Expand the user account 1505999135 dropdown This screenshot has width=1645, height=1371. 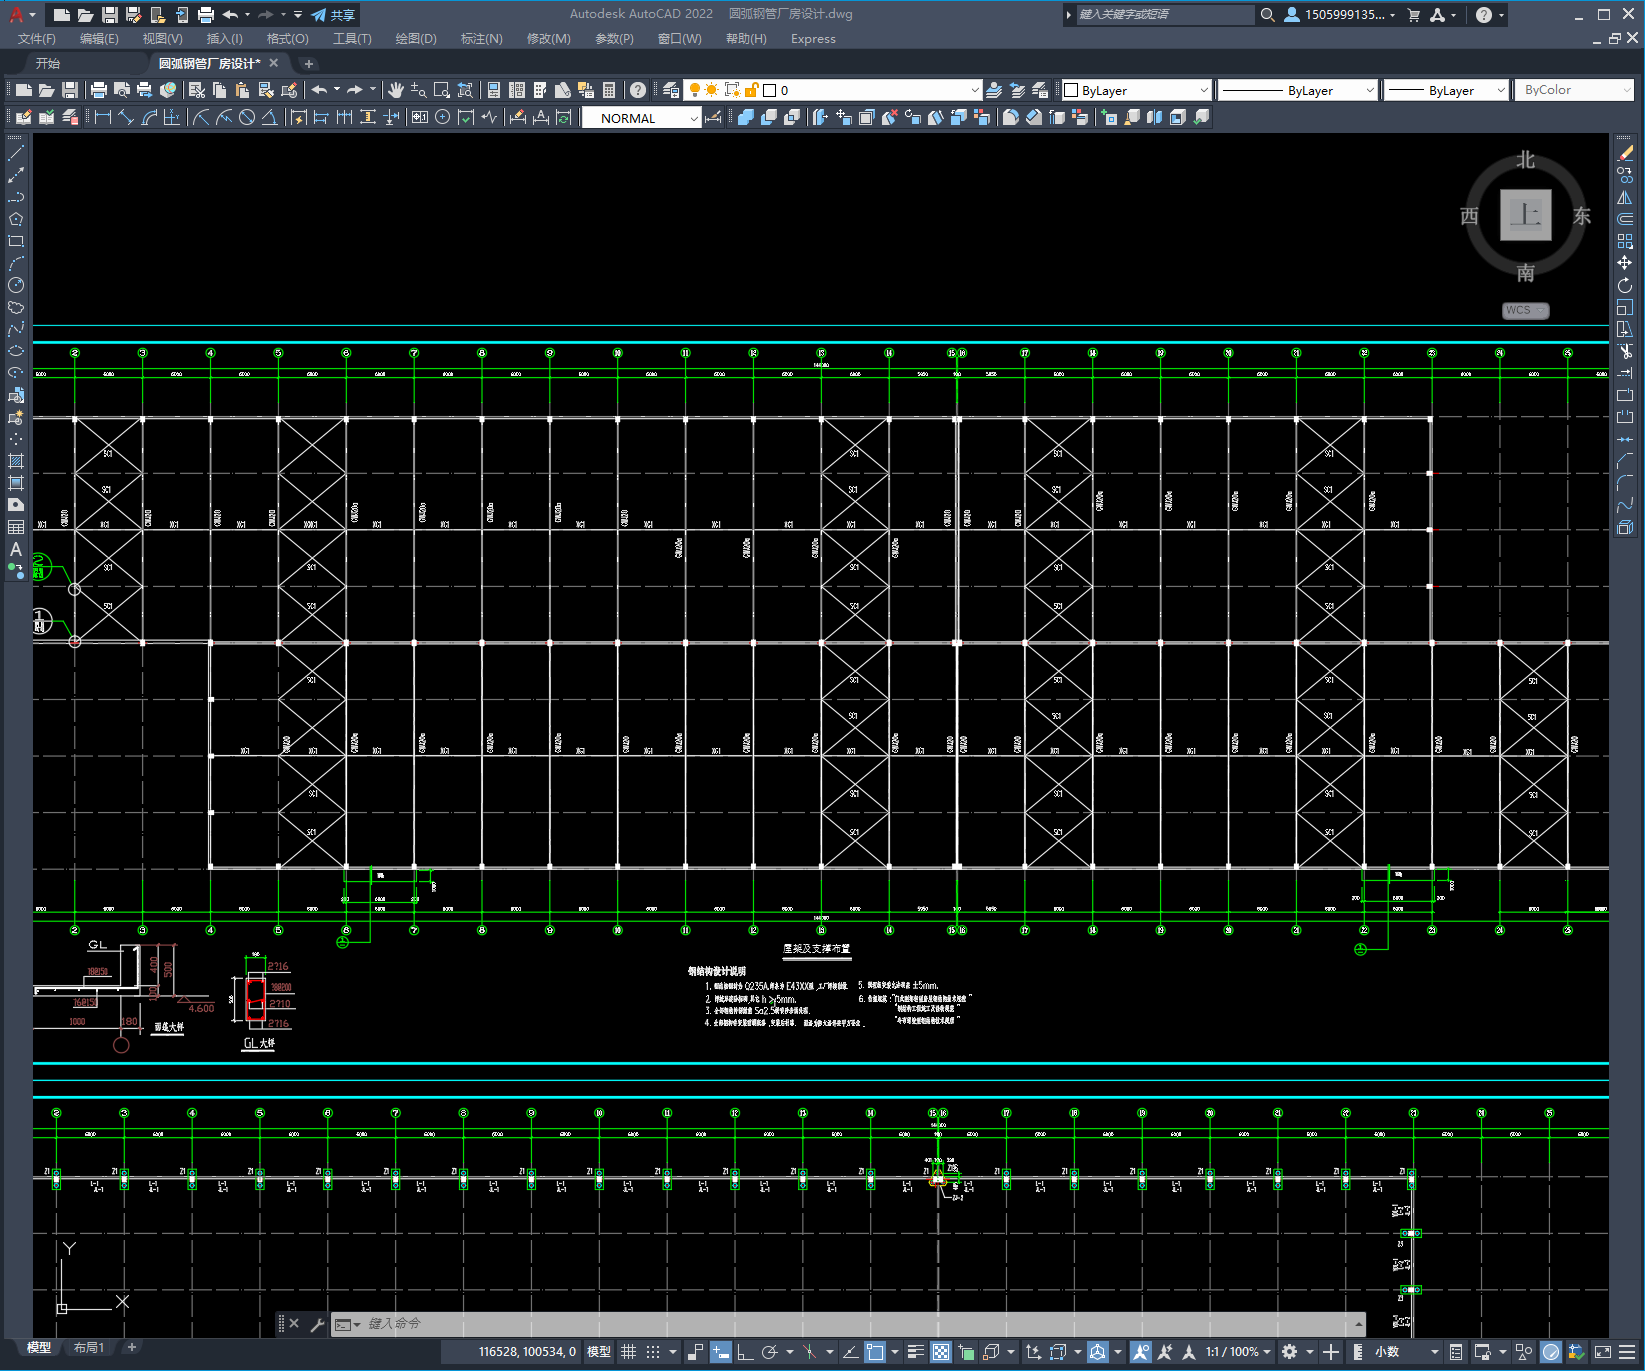[1340, 15]
